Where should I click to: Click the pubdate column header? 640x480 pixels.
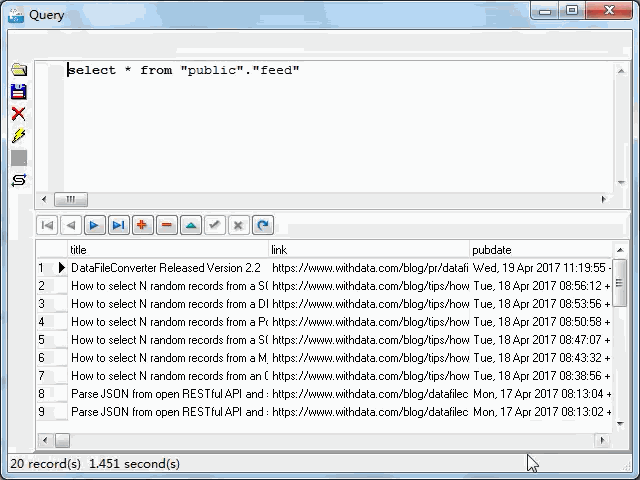(540, 250)
